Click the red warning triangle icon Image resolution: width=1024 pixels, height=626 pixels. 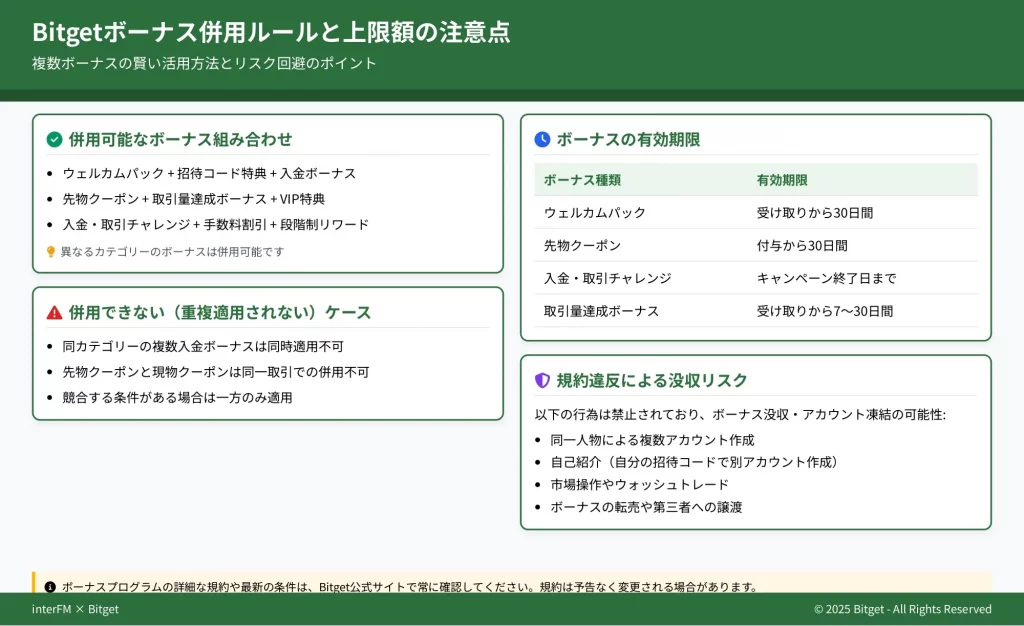coord(54,312)
